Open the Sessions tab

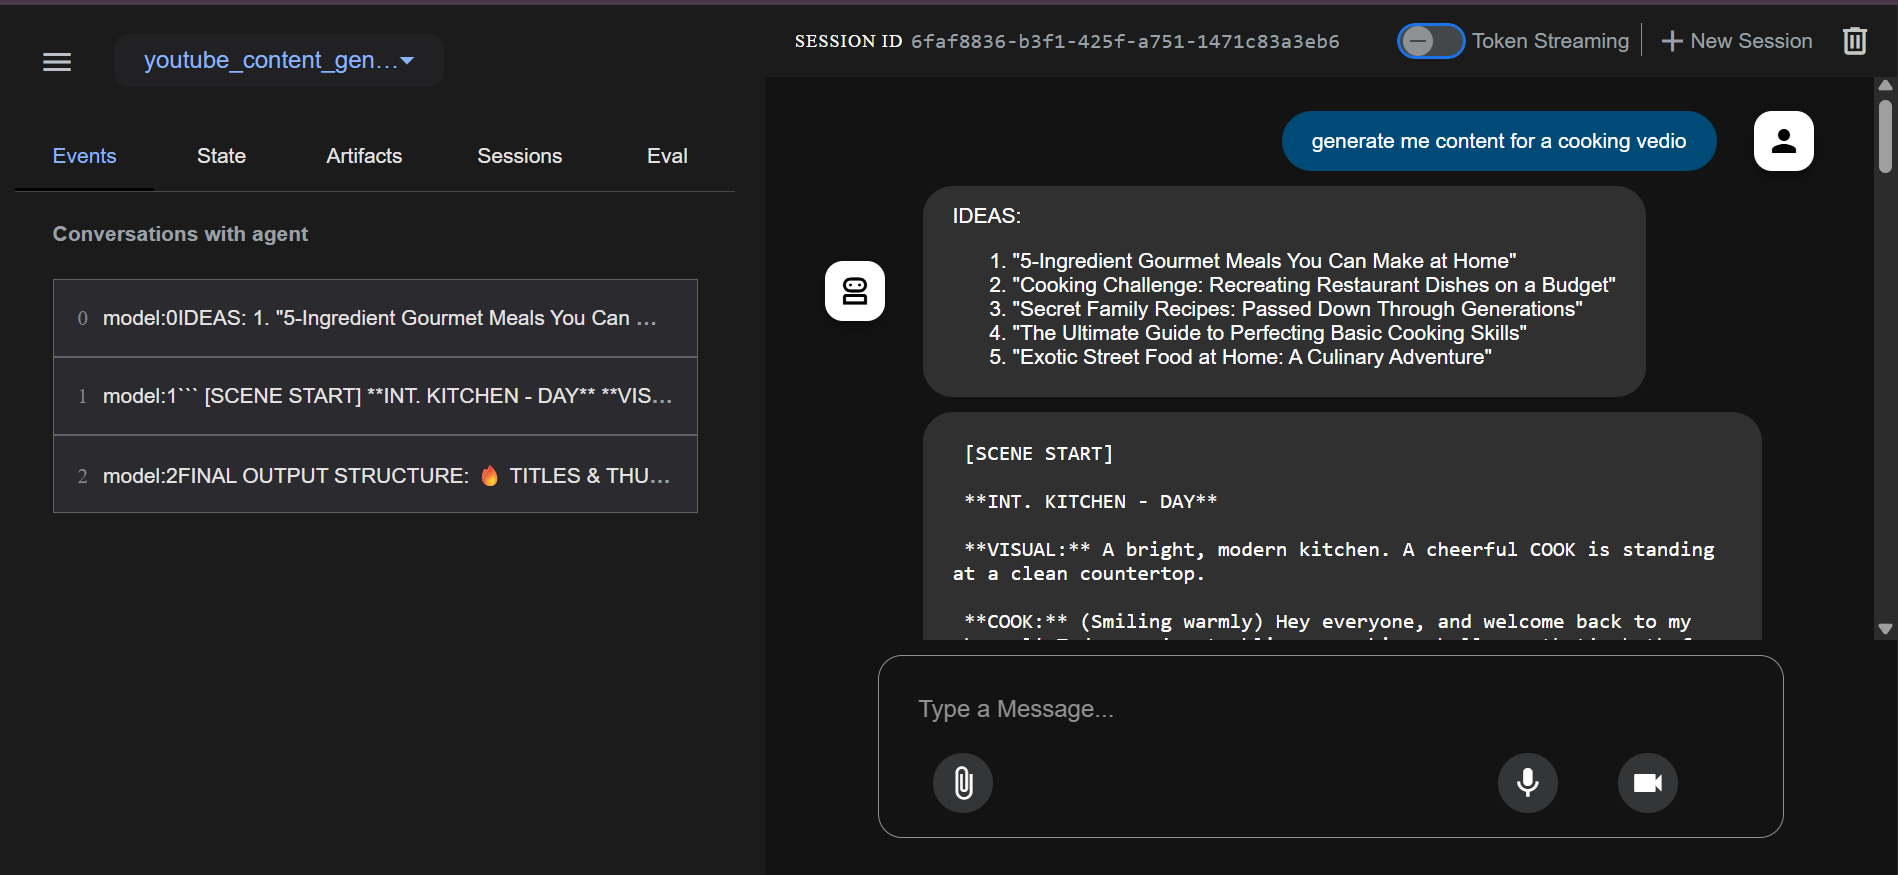519,156
